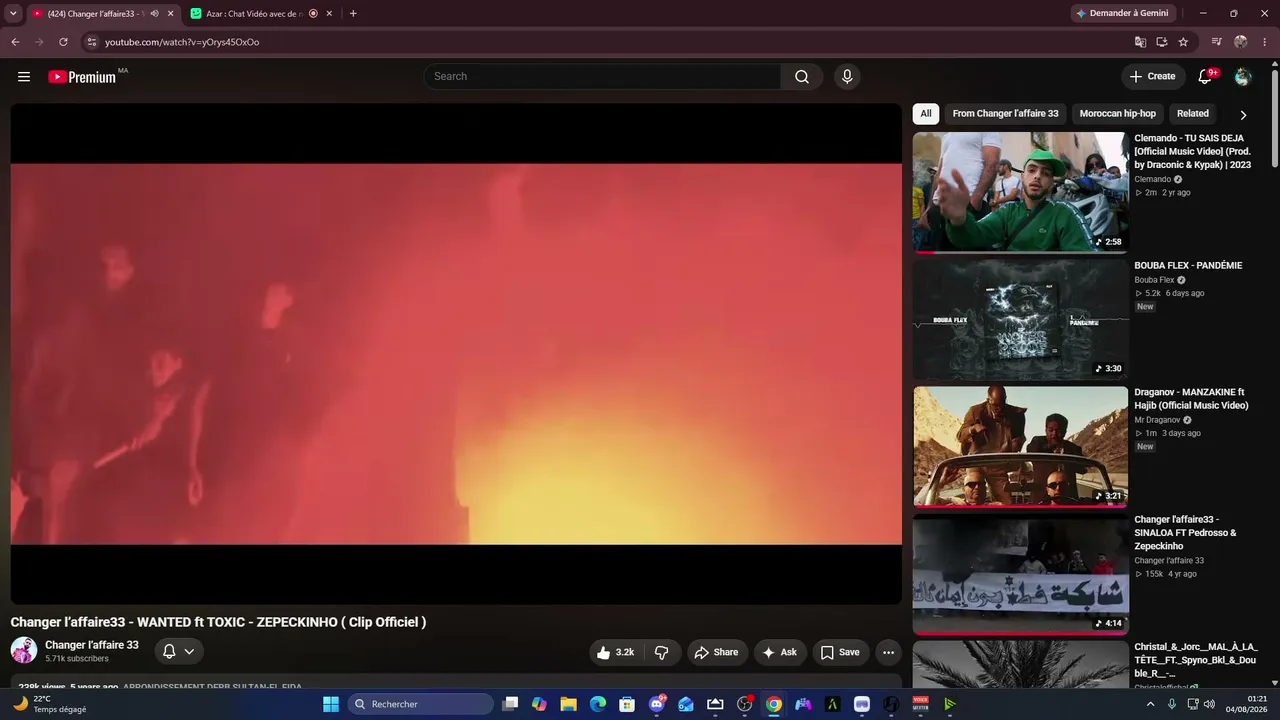
Task: Click the Ask button
Action: point(780,652)
